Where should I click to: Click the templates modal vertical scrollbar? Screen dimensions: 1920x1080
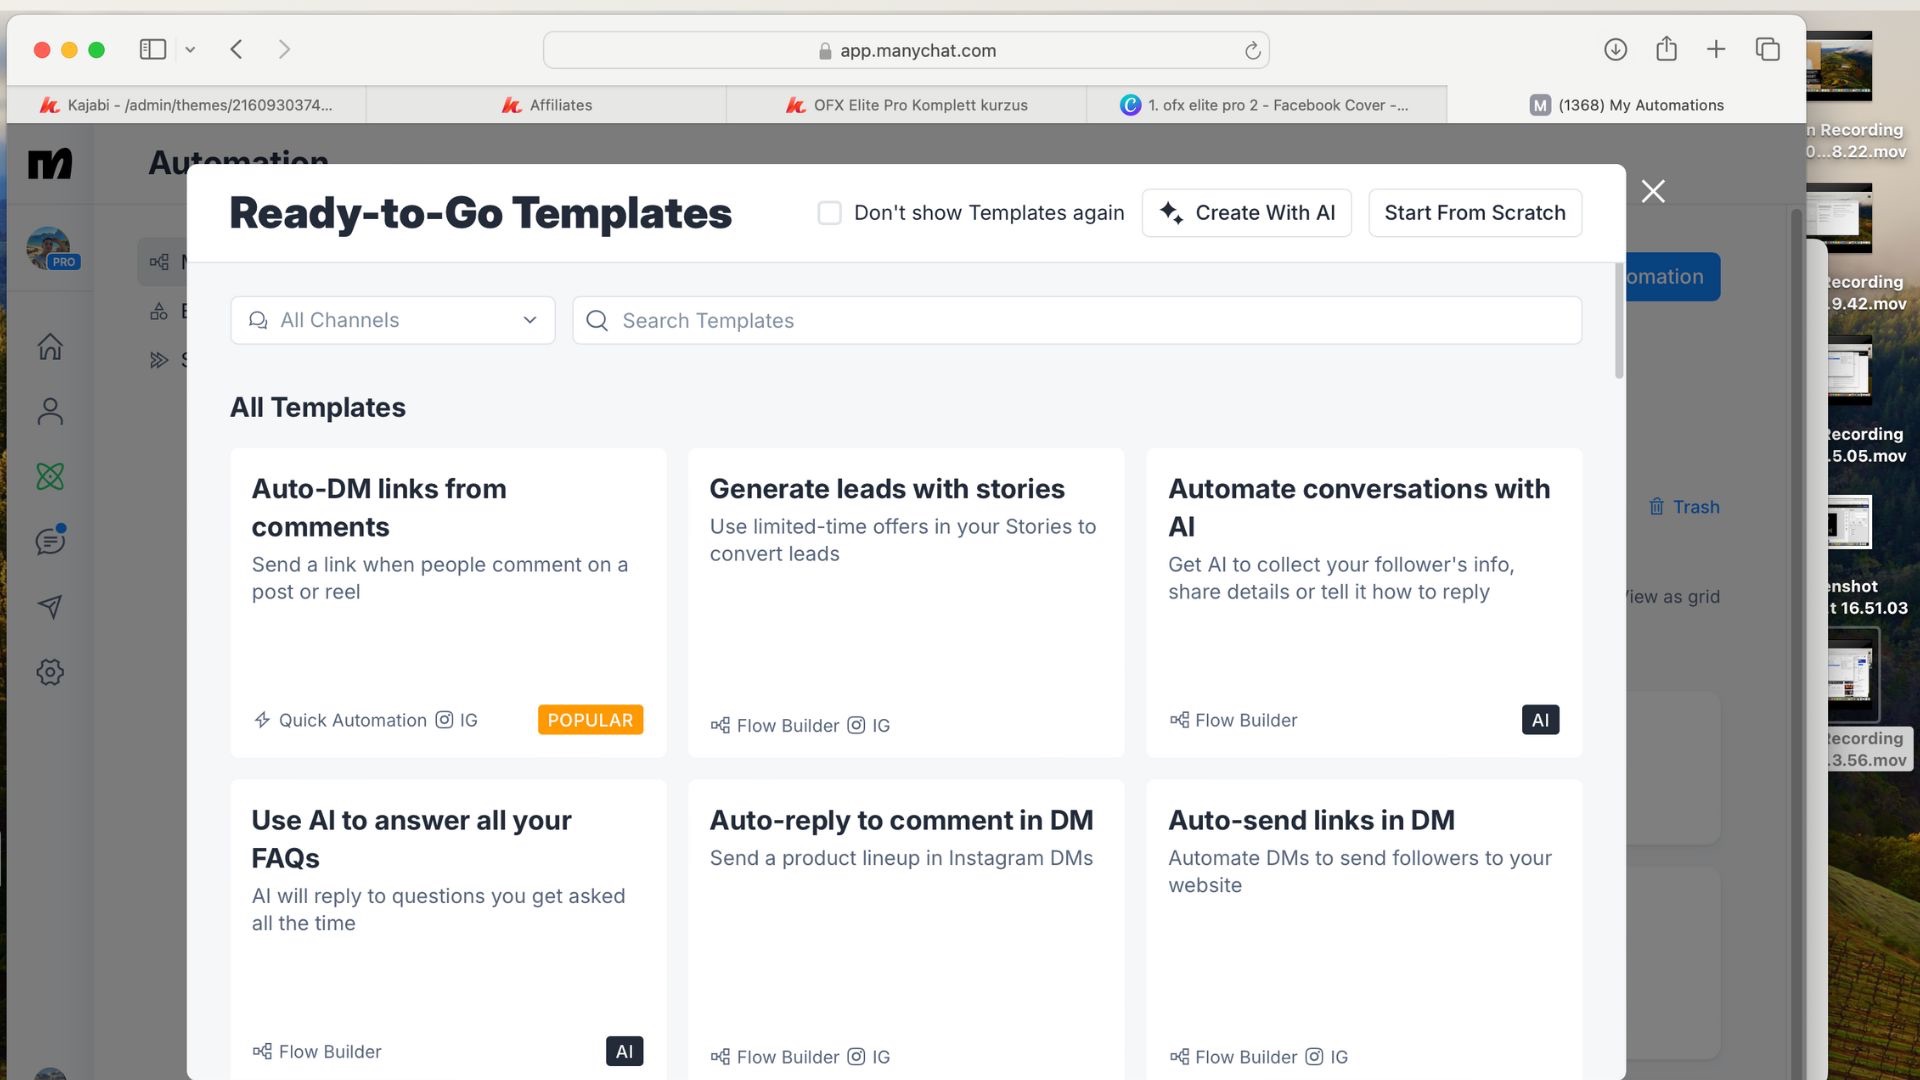point(1619,322)
